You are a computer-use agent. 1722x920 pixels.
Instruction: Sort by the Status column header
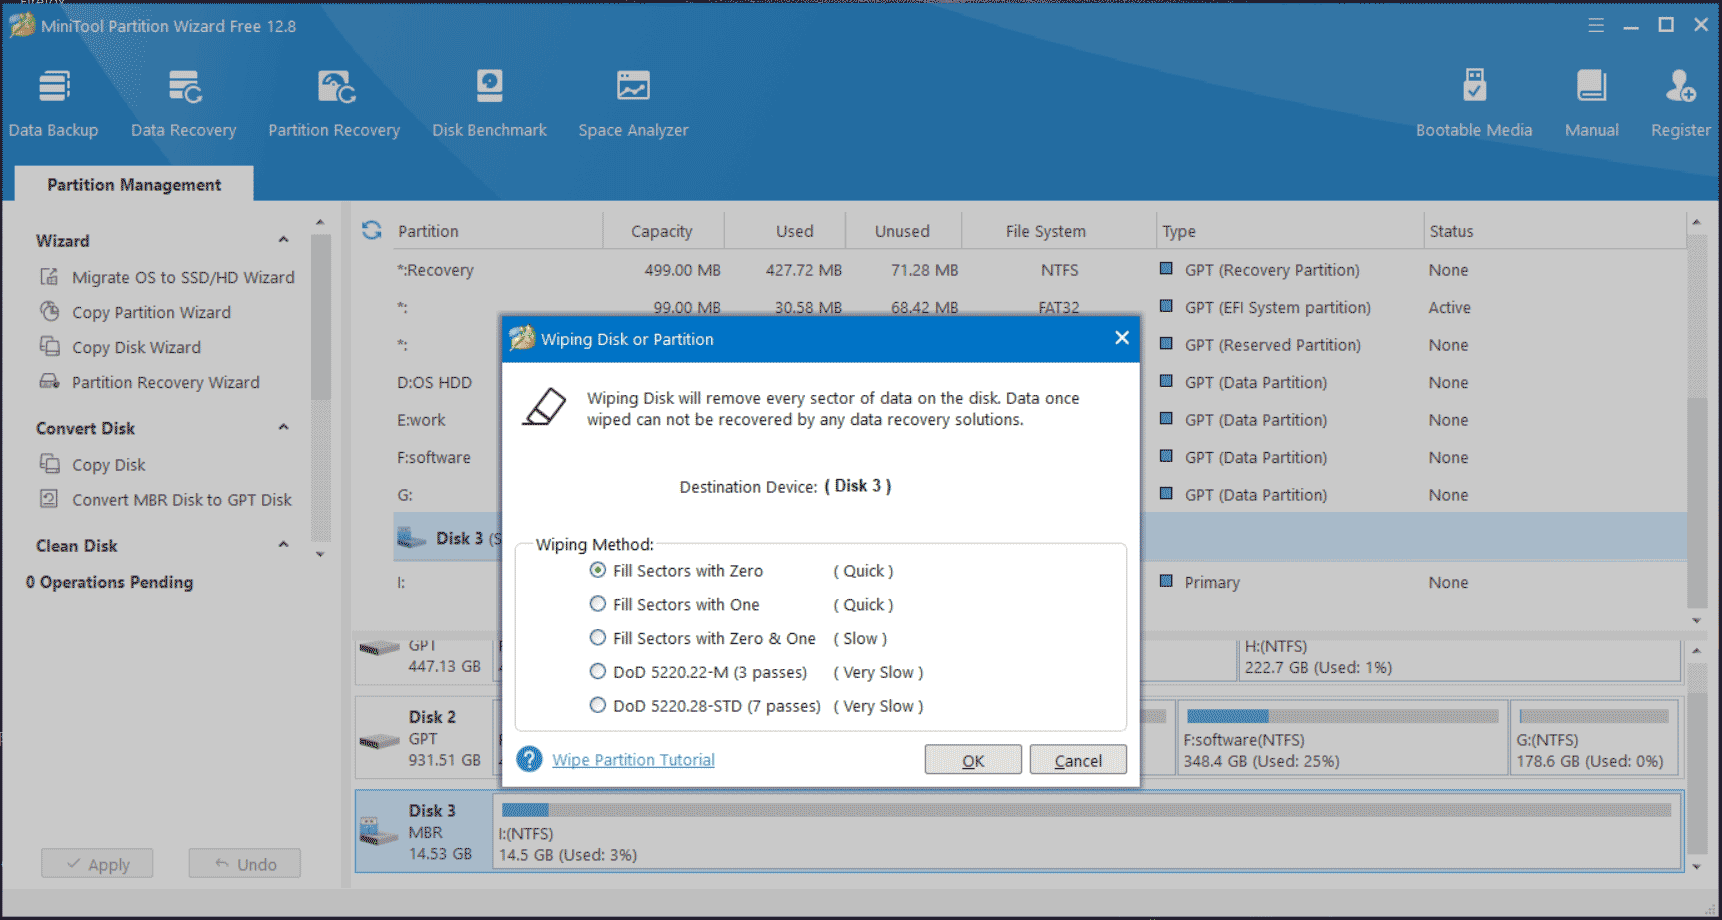click(x=1554, y=230)
